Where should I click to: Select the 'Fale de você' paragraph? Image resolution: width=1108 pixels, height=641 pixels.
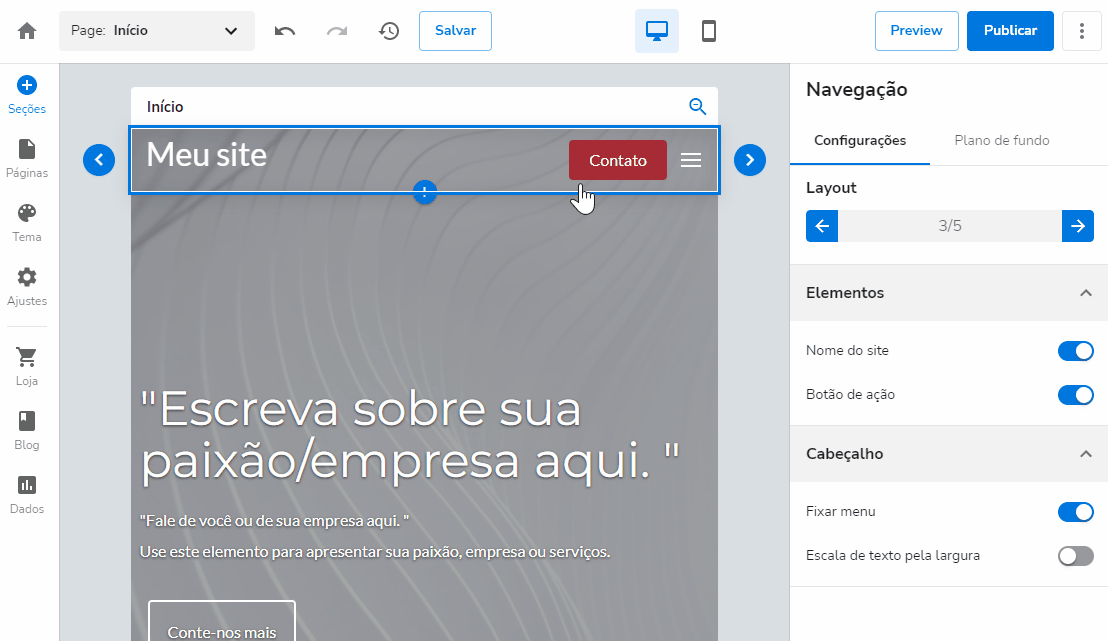[x=274, y=521]
